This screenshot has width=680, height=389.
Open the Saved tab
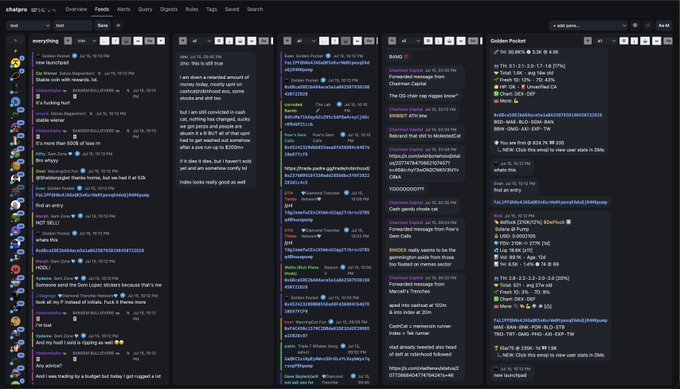coord(232,9)
